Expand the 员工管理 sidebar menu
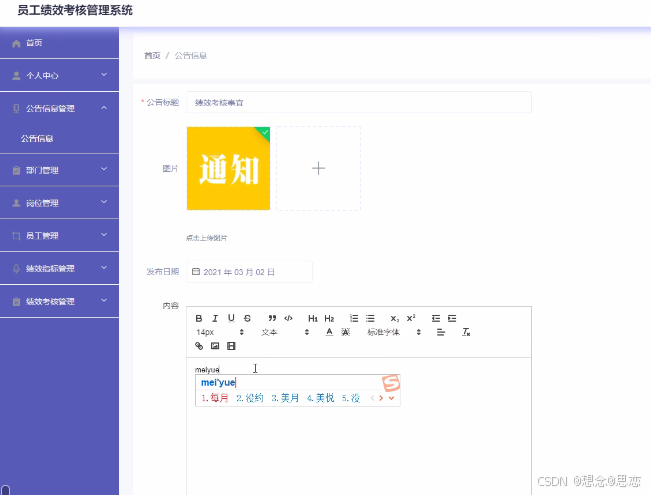651x495 pixels. (x=59, y=235)
